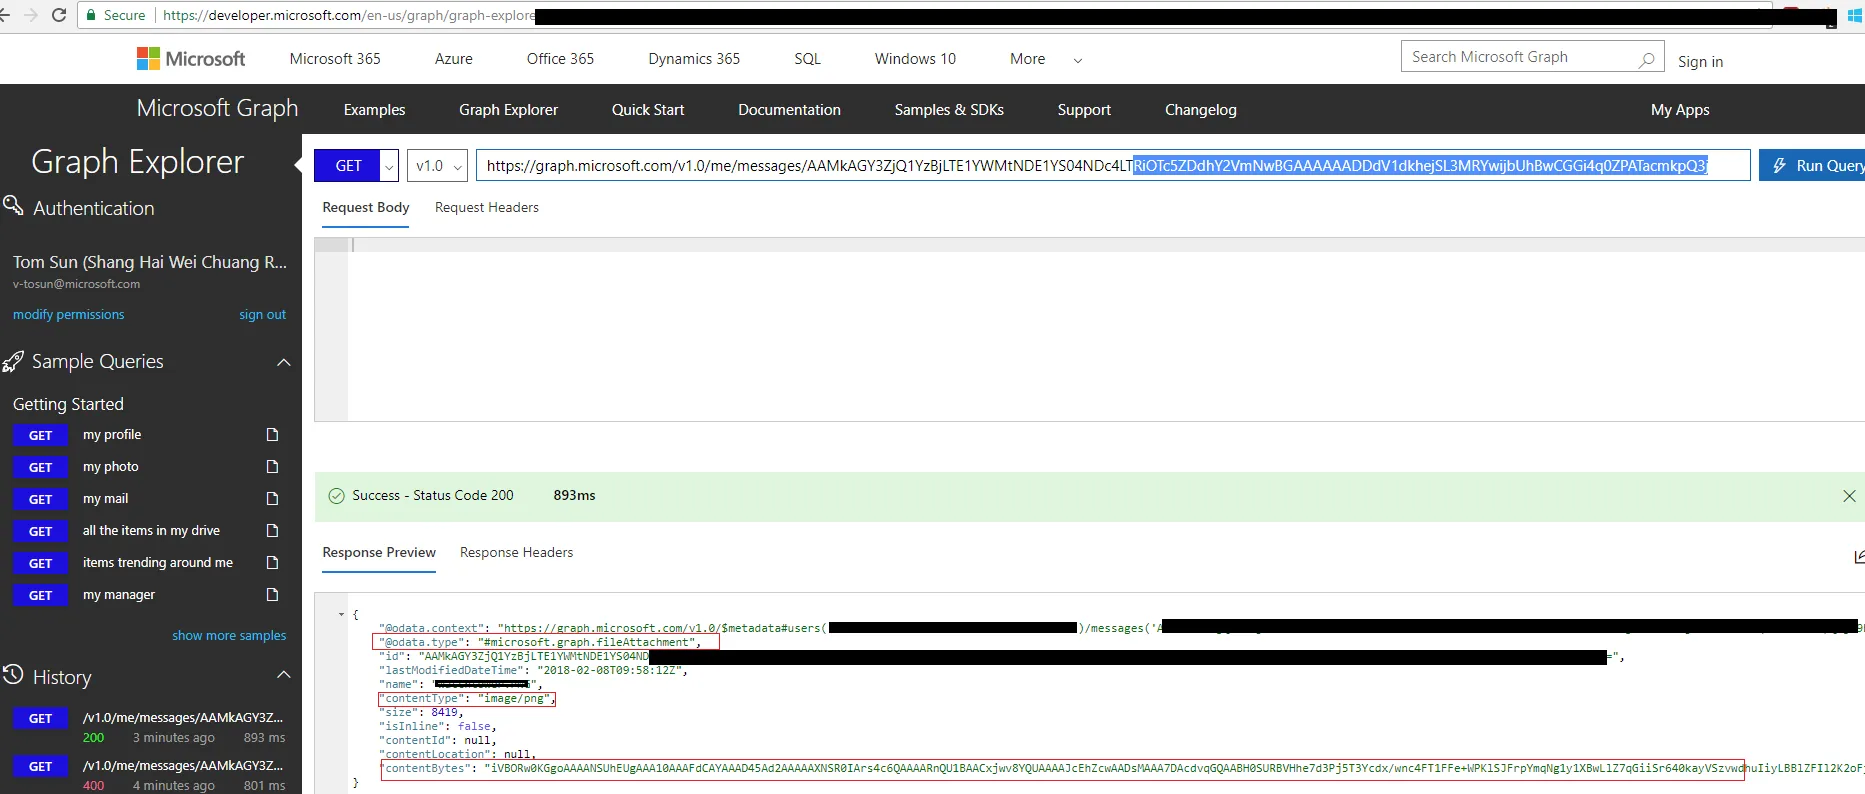Screen dimensions: 1865x794
Task: Open the HTTP method GET dropdown
Action: (x=389, y=166)
